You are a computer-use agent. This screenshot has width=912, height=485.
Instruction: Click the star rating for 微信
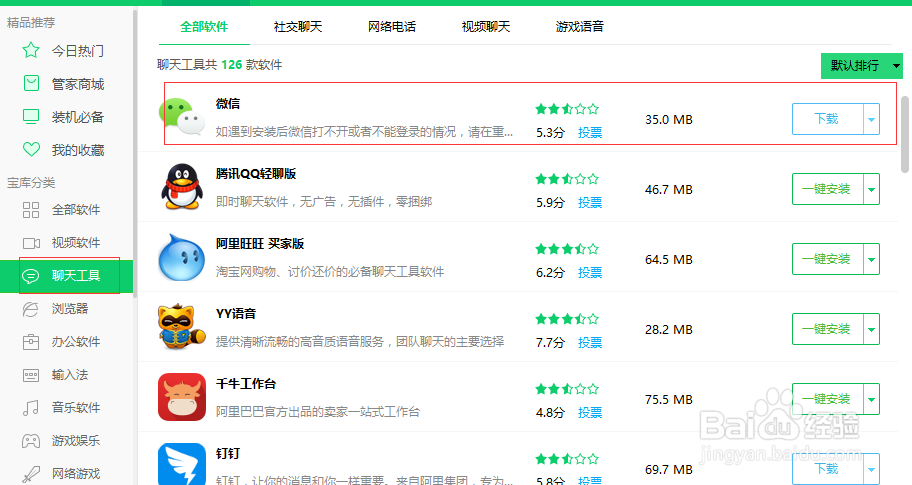click(567, 109)
